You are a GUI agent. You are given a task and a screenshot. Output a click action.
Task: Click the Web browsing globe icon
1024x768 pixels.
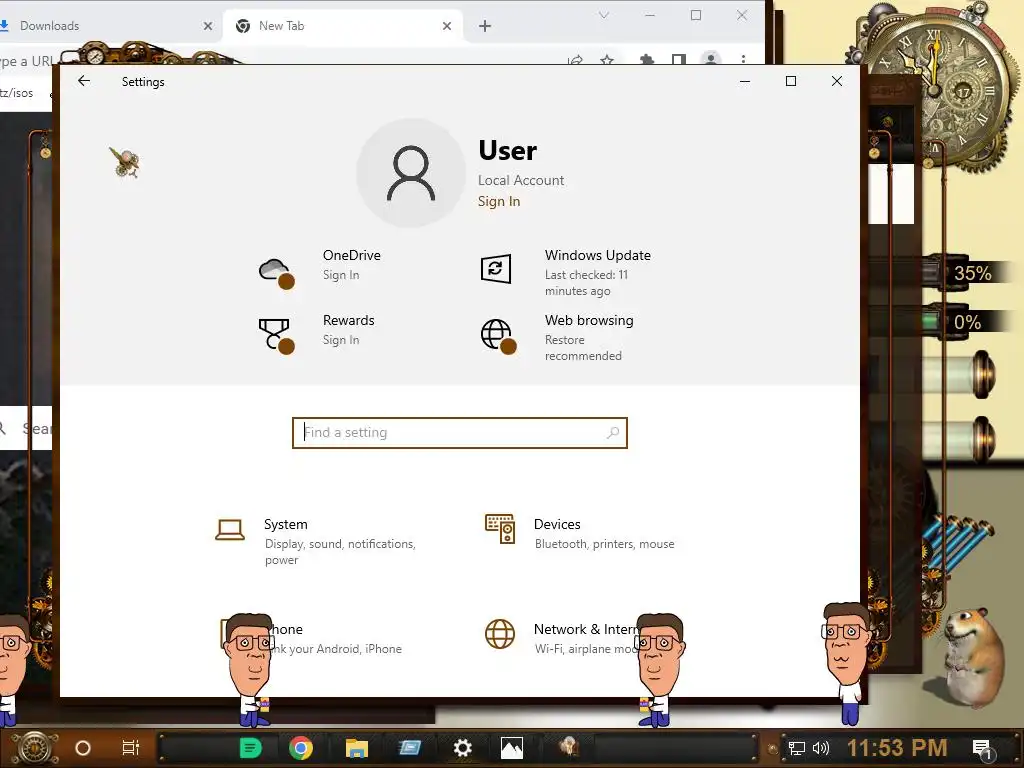point(498,336)
